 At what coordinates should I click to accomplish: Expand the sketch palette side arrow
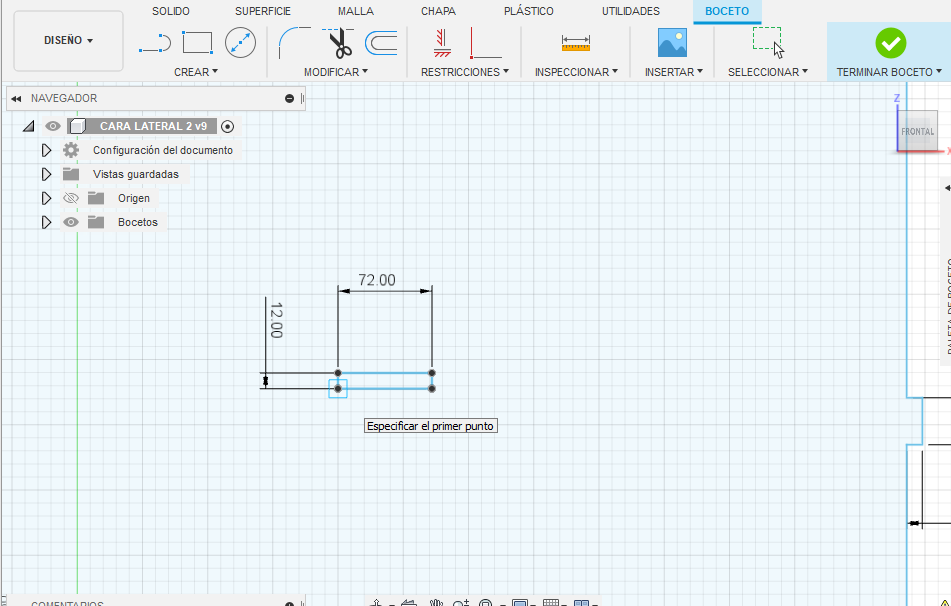[947, 189]
